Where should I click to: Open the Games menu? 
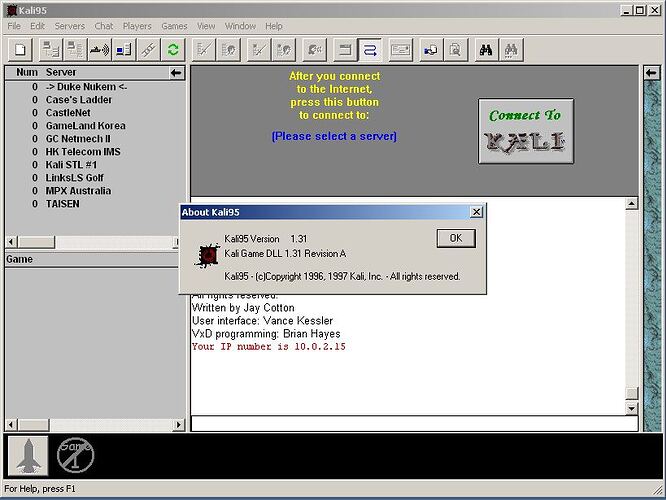click(174, 26)
